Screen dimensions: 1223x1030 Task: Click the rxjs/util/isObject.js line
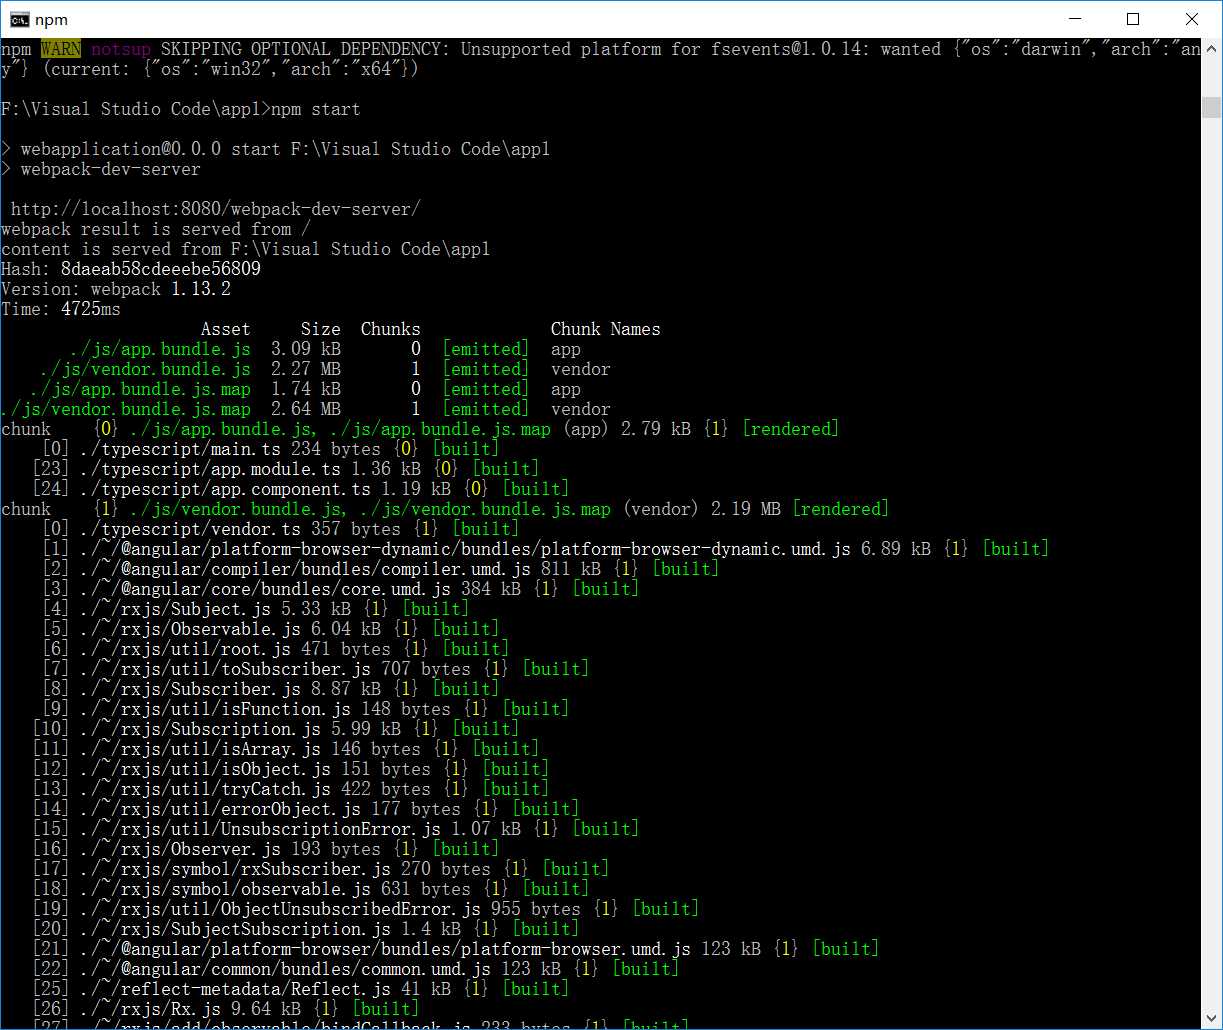tap(290, 769)
